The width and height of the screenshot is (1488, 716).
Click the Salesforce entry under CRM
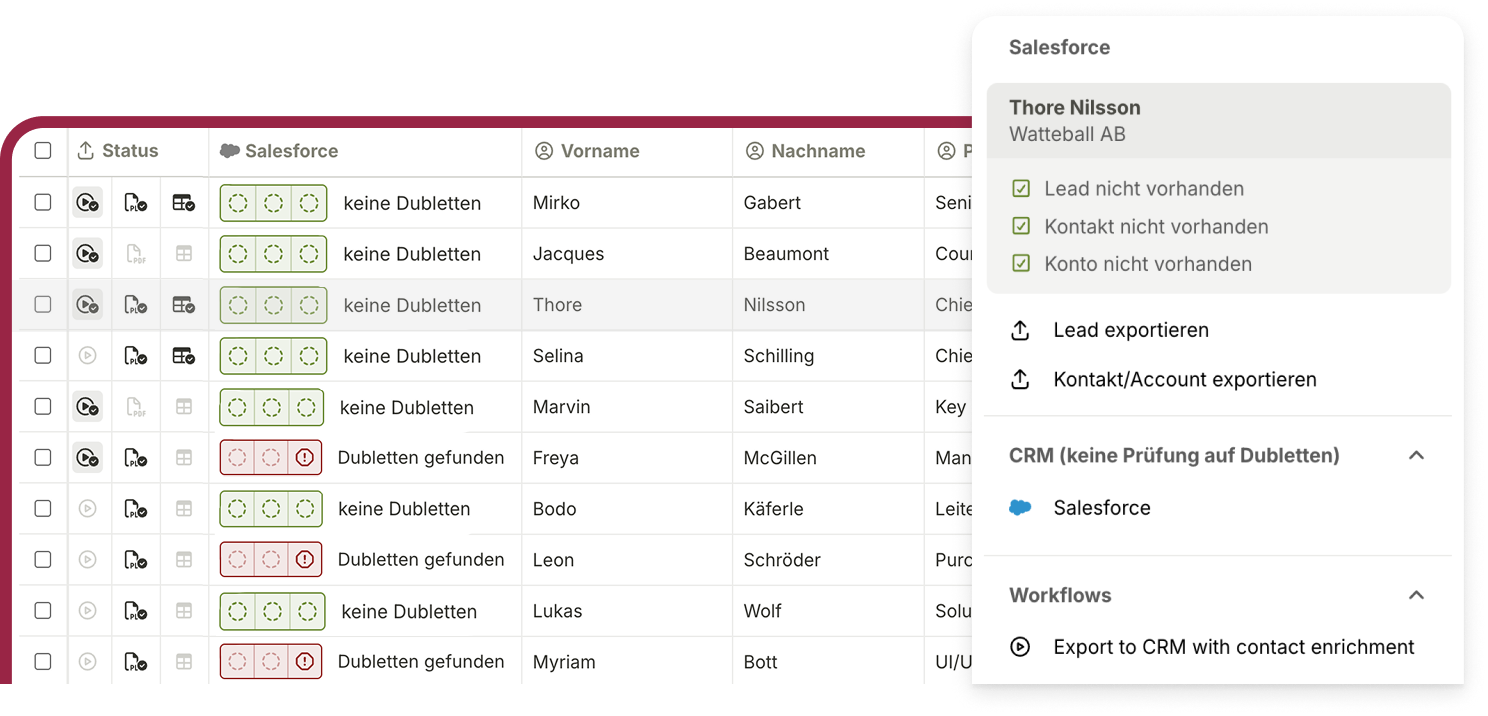click(1101, 508)
